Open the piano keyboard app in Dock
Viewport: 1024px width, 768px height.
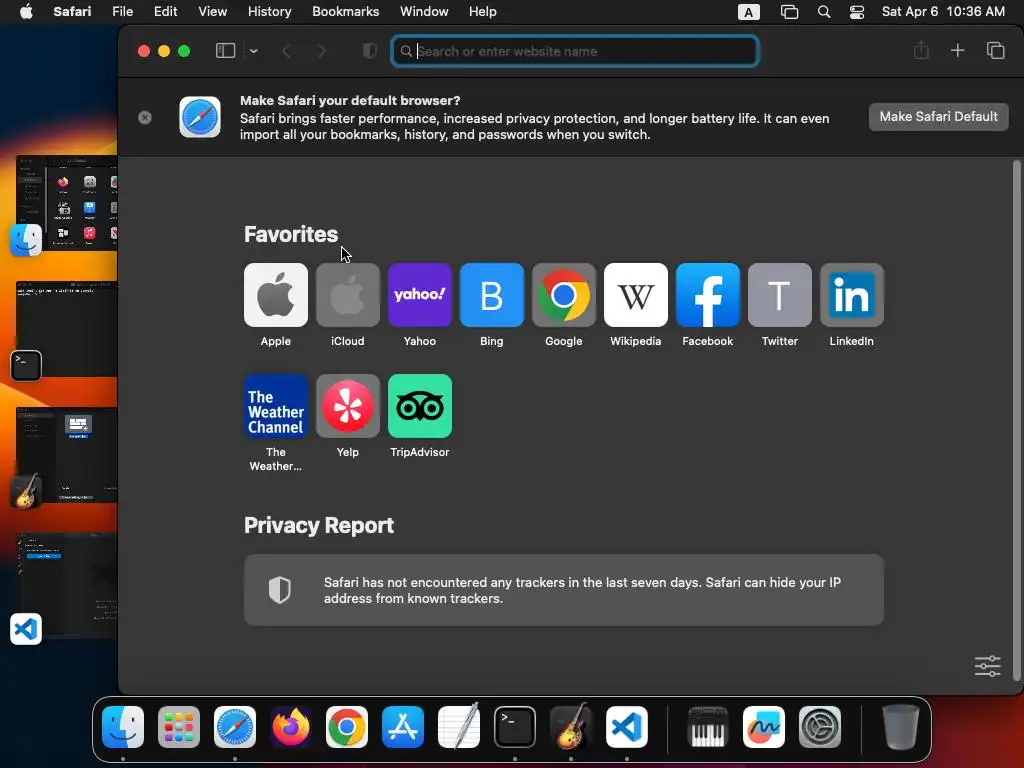tap(708, 727)
